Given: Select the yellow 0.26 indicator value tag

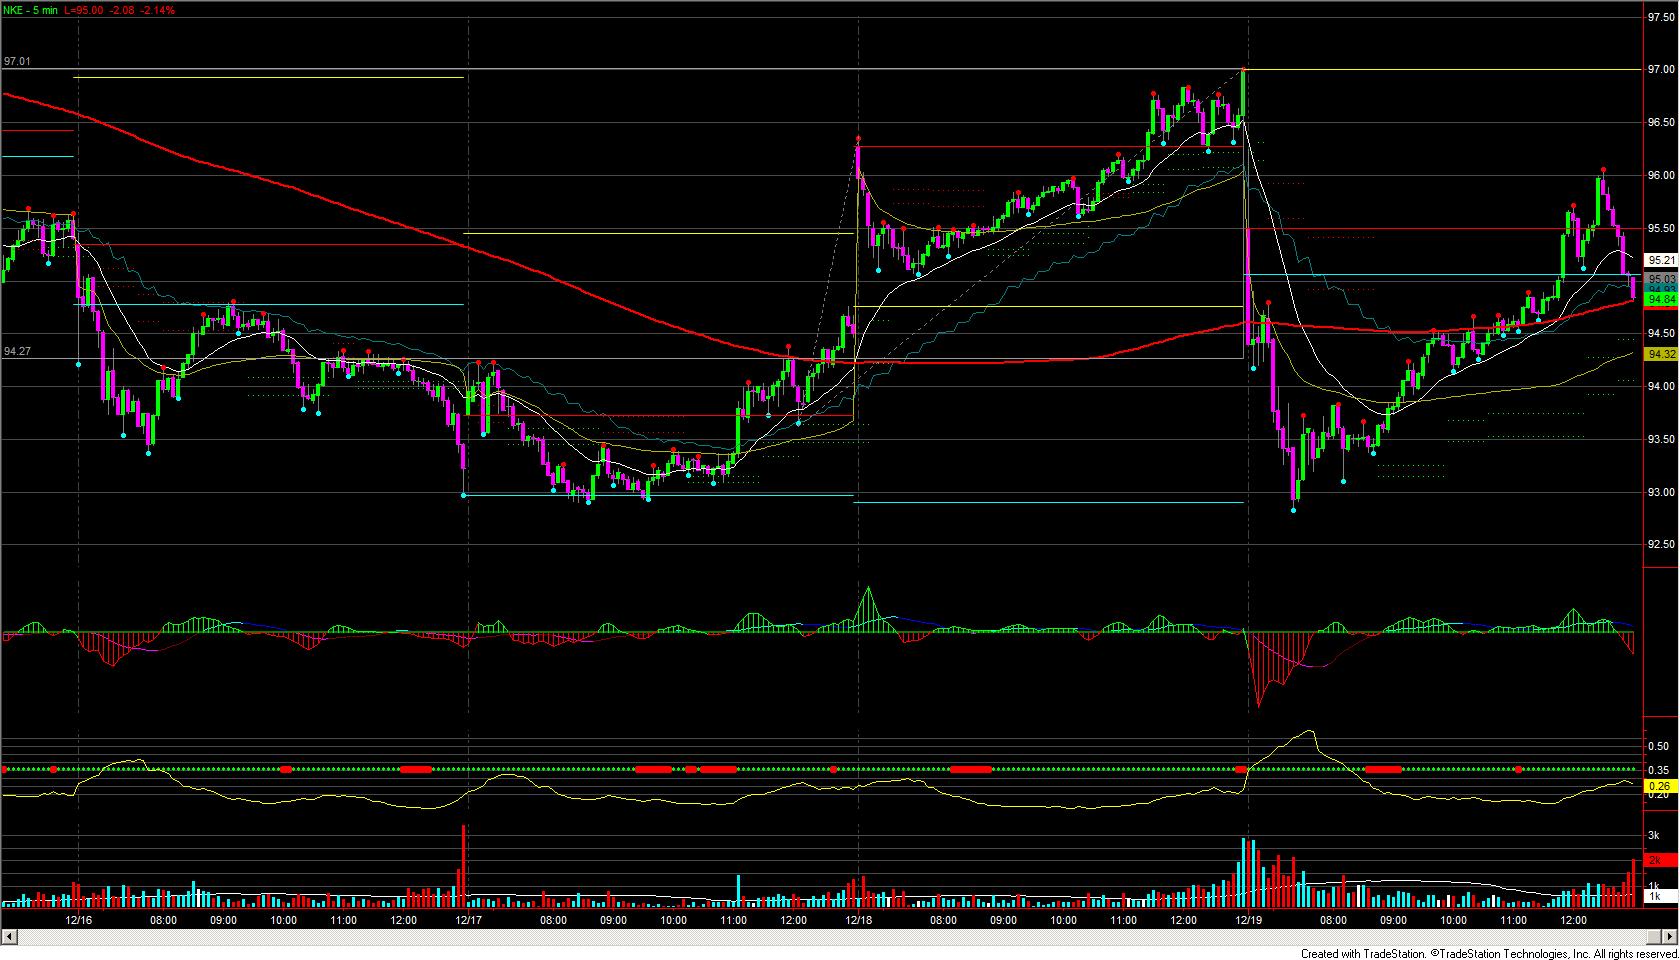Looking at the screenshot, I should (1659, 786).
